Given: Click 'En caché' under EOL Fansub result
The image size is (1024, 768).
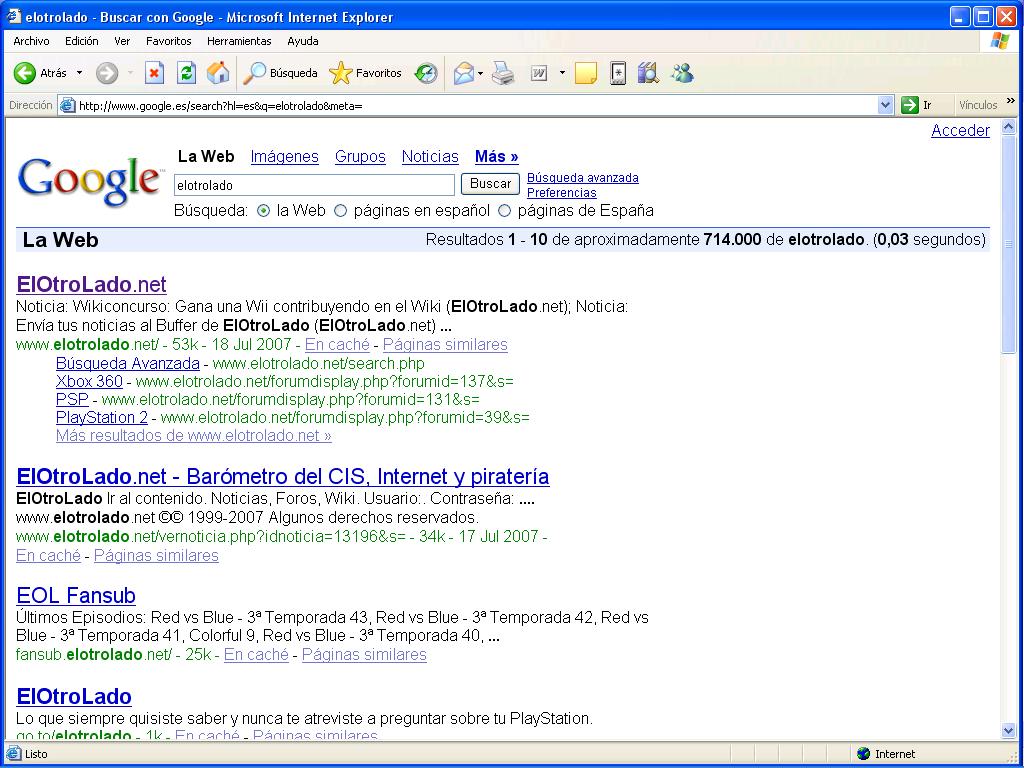Looking at the screenshot, I should 256,654.
